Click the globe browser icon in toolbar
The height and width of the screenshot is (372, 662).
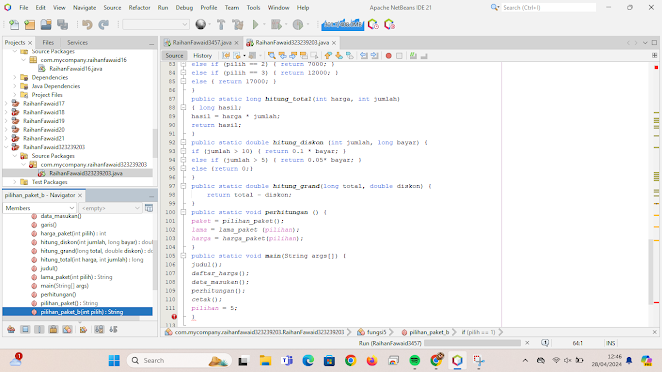tap(201, 25)
